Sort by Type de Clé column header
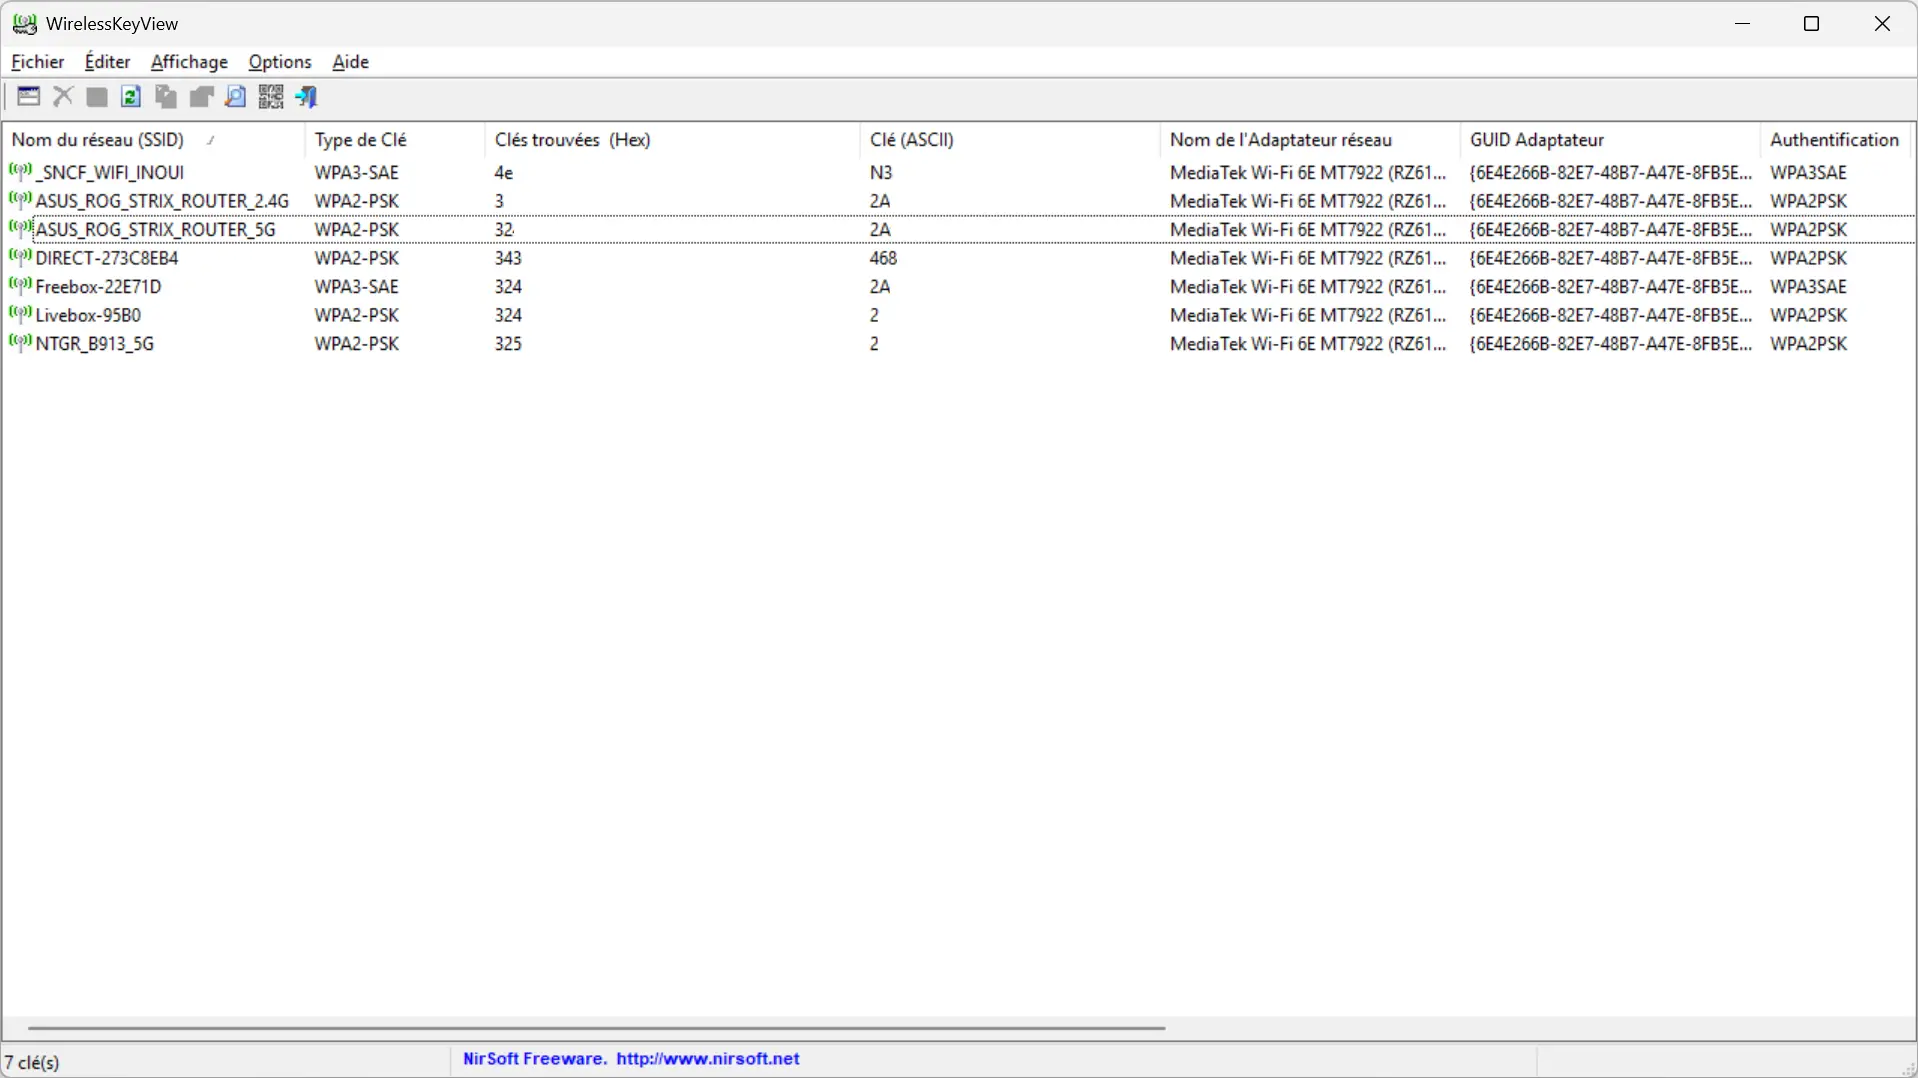 (395, 140)
